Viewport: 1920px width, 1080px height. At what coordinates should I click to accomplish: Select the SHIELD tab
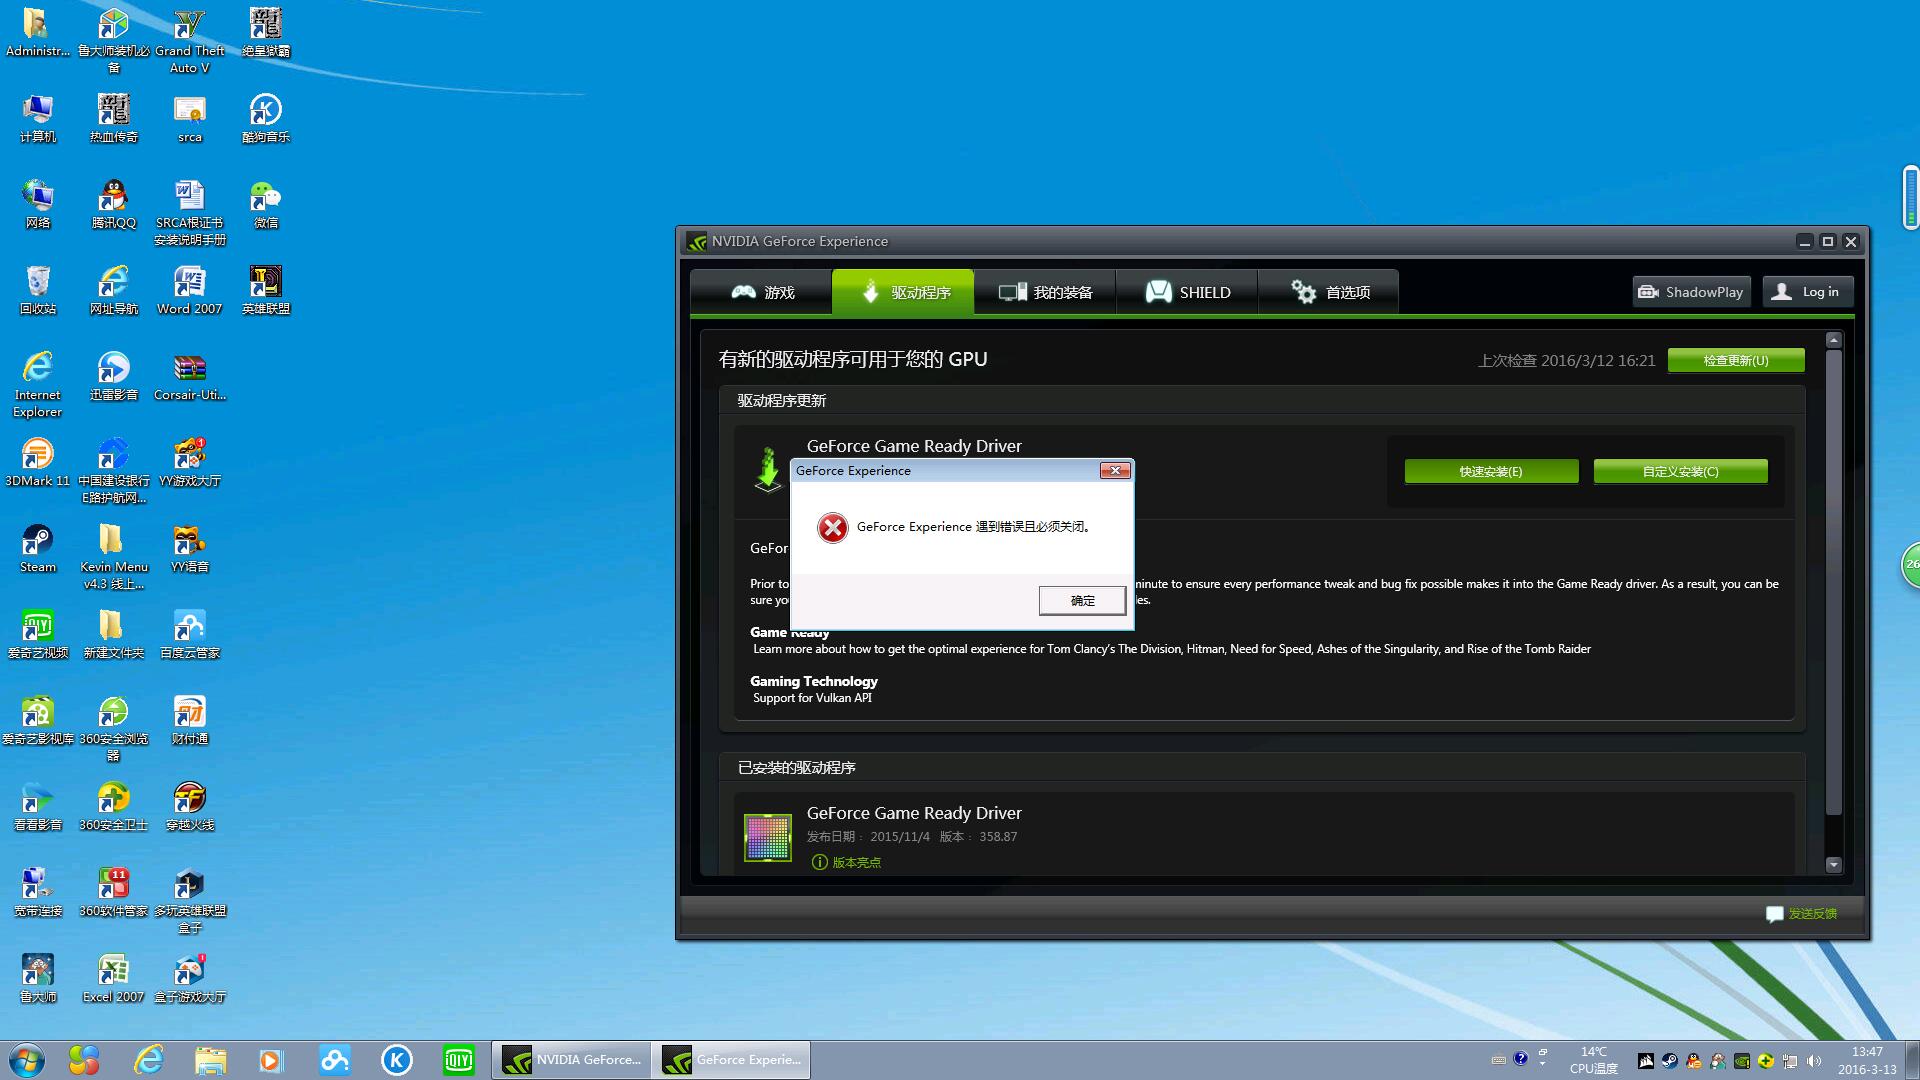(1187, 292)
